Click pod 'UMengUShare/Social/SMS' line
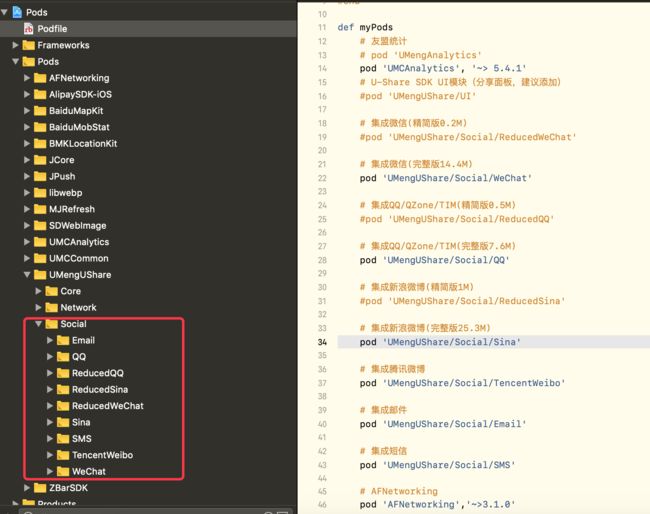Screen dimensions: 650x514 click(x=437, y=465)
